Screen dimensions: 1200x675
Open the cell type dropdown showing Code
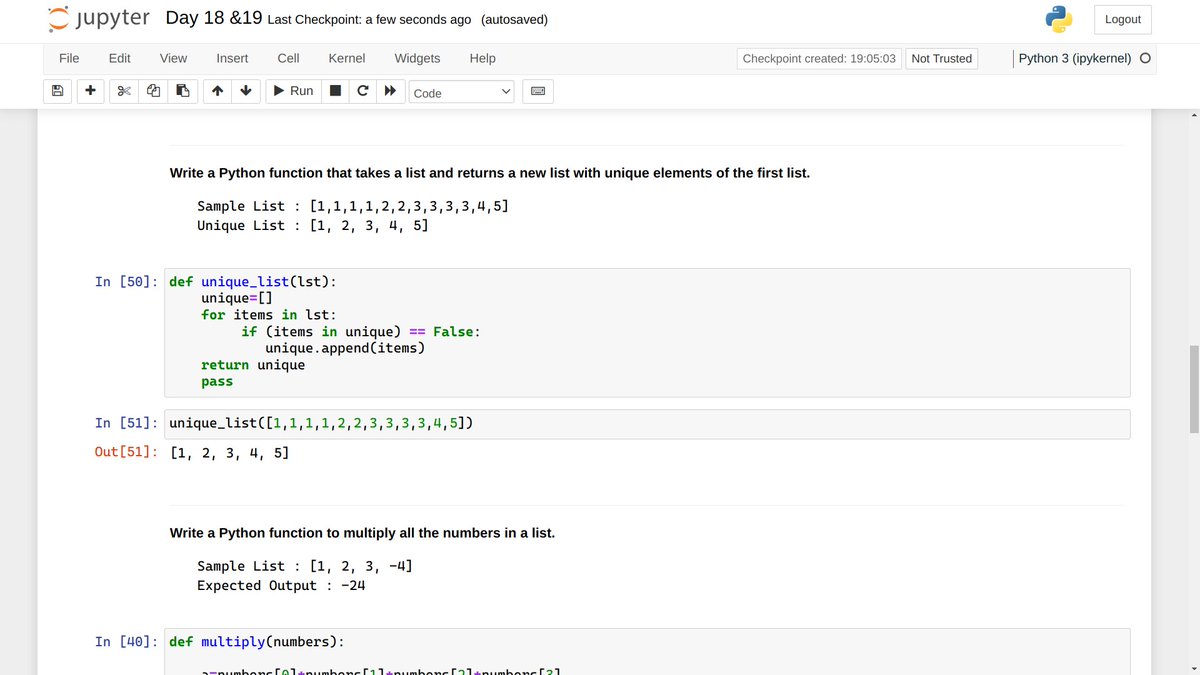(x=461, y=92)
